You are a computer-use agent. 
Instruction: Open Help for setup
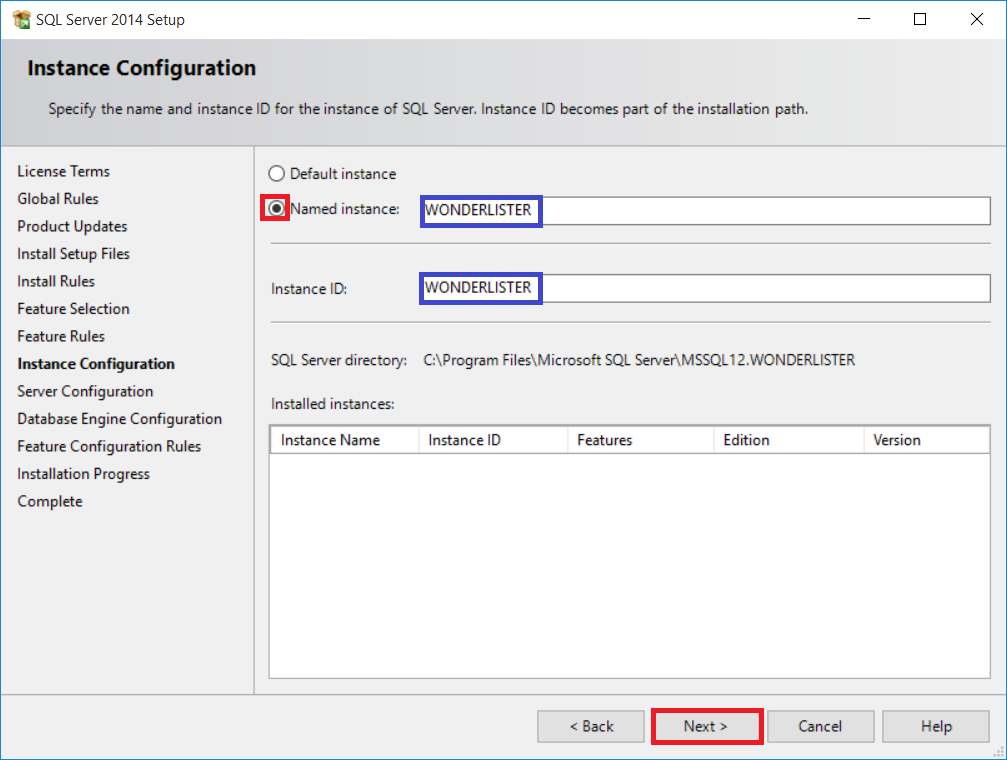click(x=936, y=726)
